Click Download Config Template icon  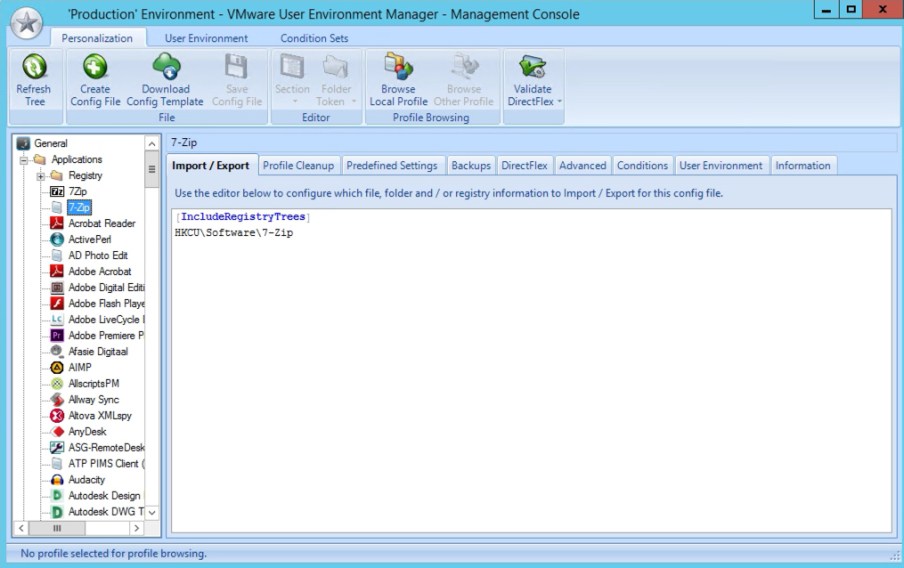pos(166,66)
